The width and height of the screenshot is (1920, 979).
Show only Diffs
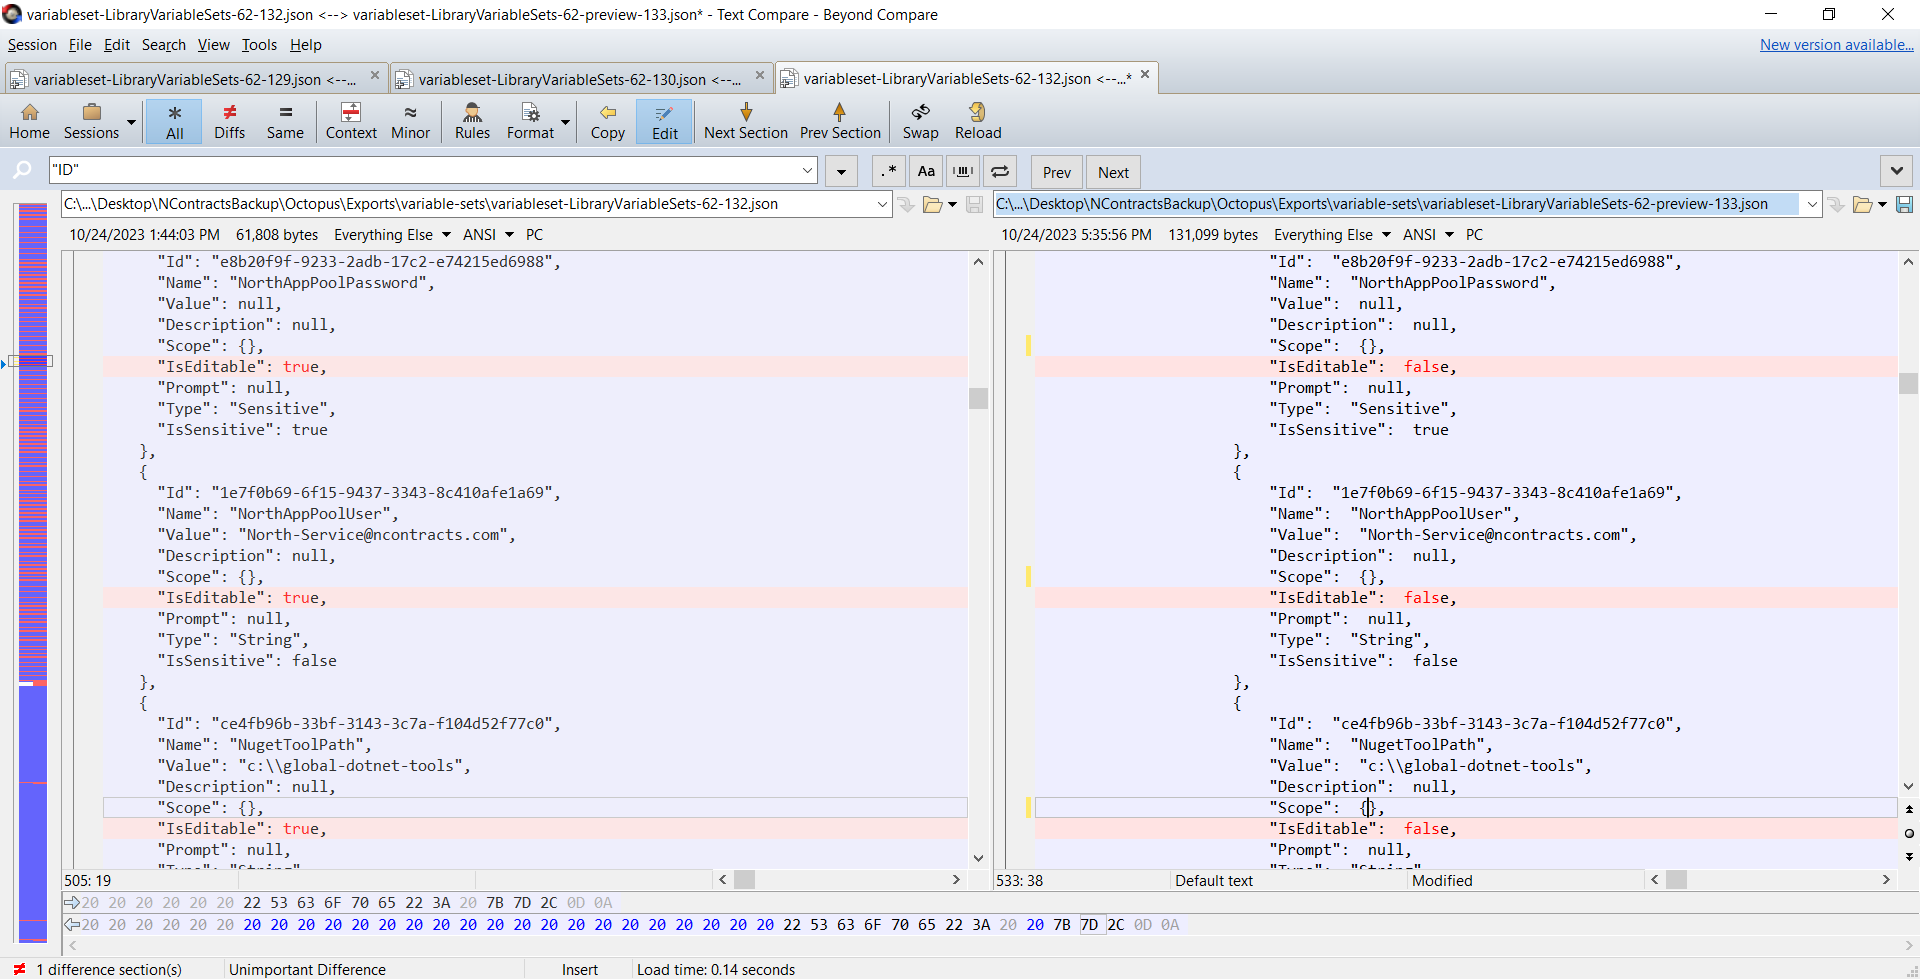tap(229, 121)
